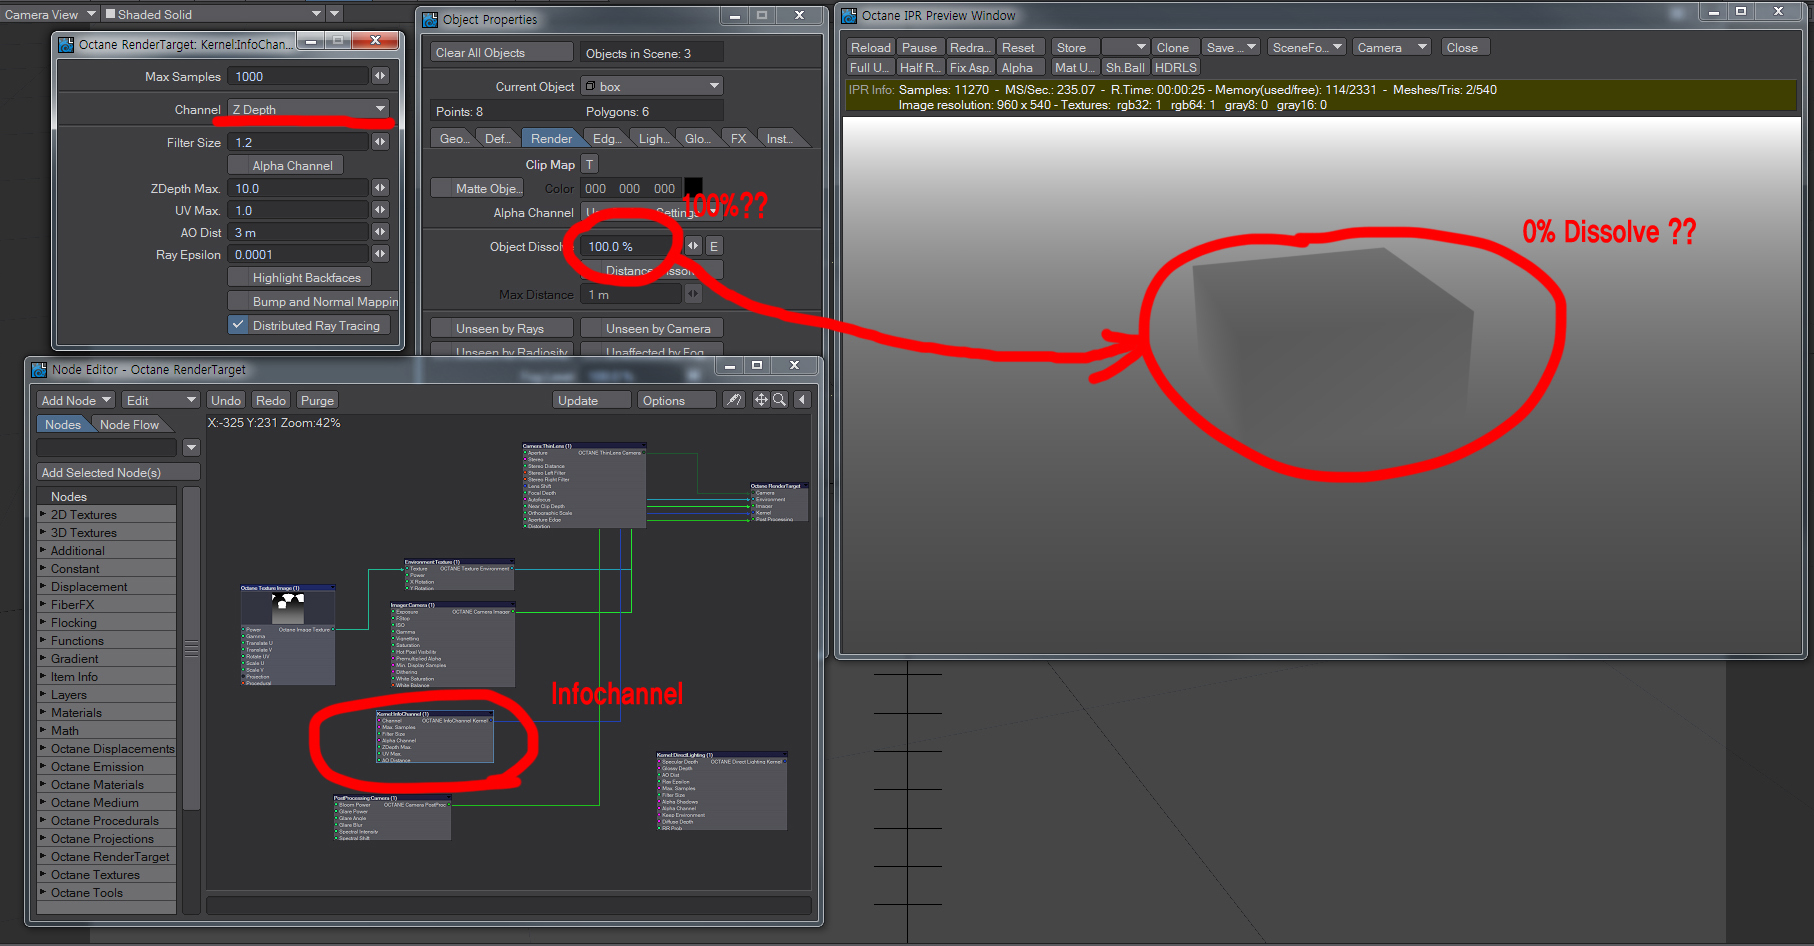Click the Update button in Node Editor
This screenshot has width=1814, height=946.
pos(593,400)
